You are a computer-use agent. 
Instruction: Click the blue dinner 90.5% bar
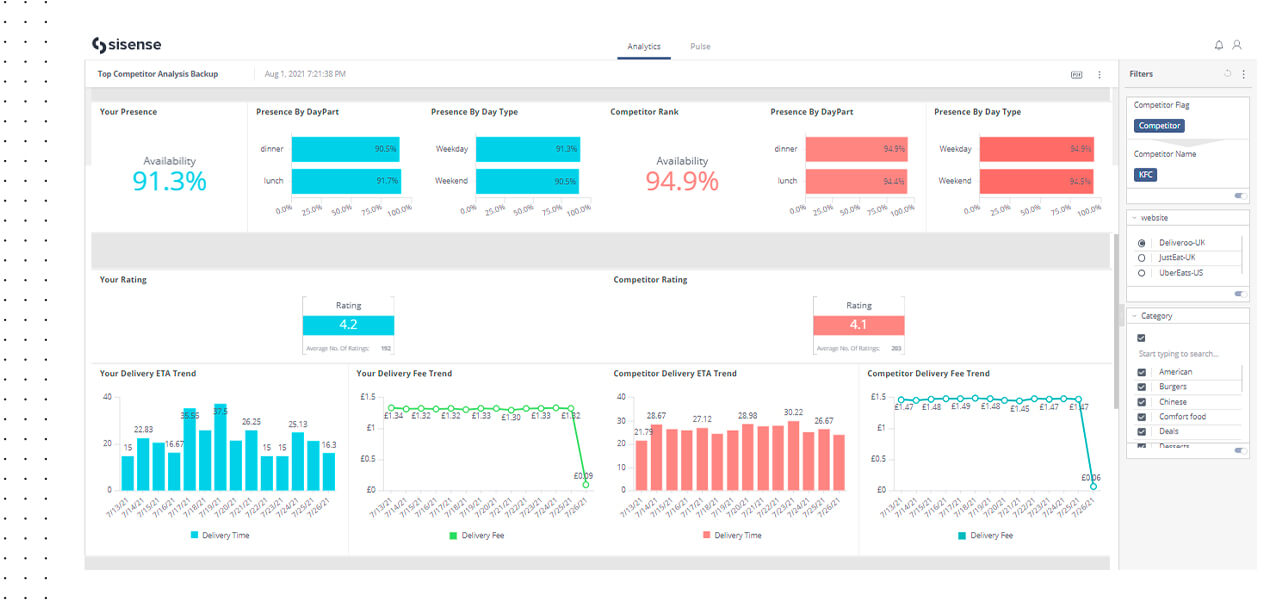tap(344, 149)
